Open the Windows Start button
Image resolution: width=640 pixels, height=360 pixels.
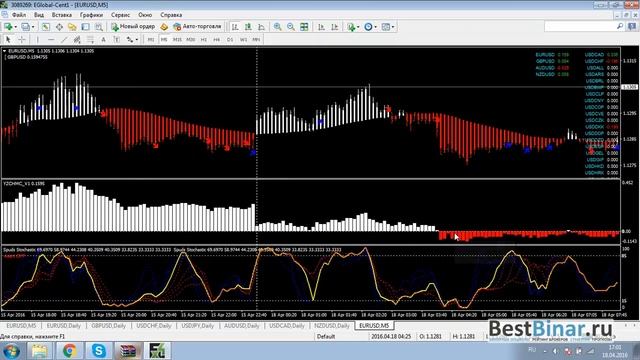point(11,351)
